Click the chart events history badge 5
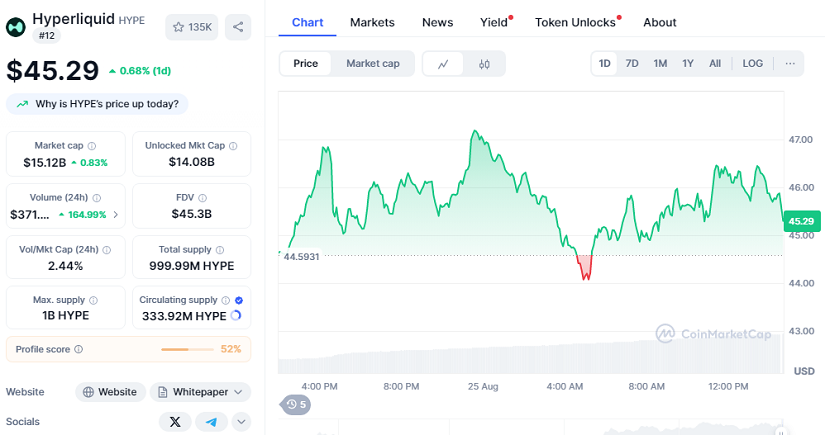 [x=296, y=404]
